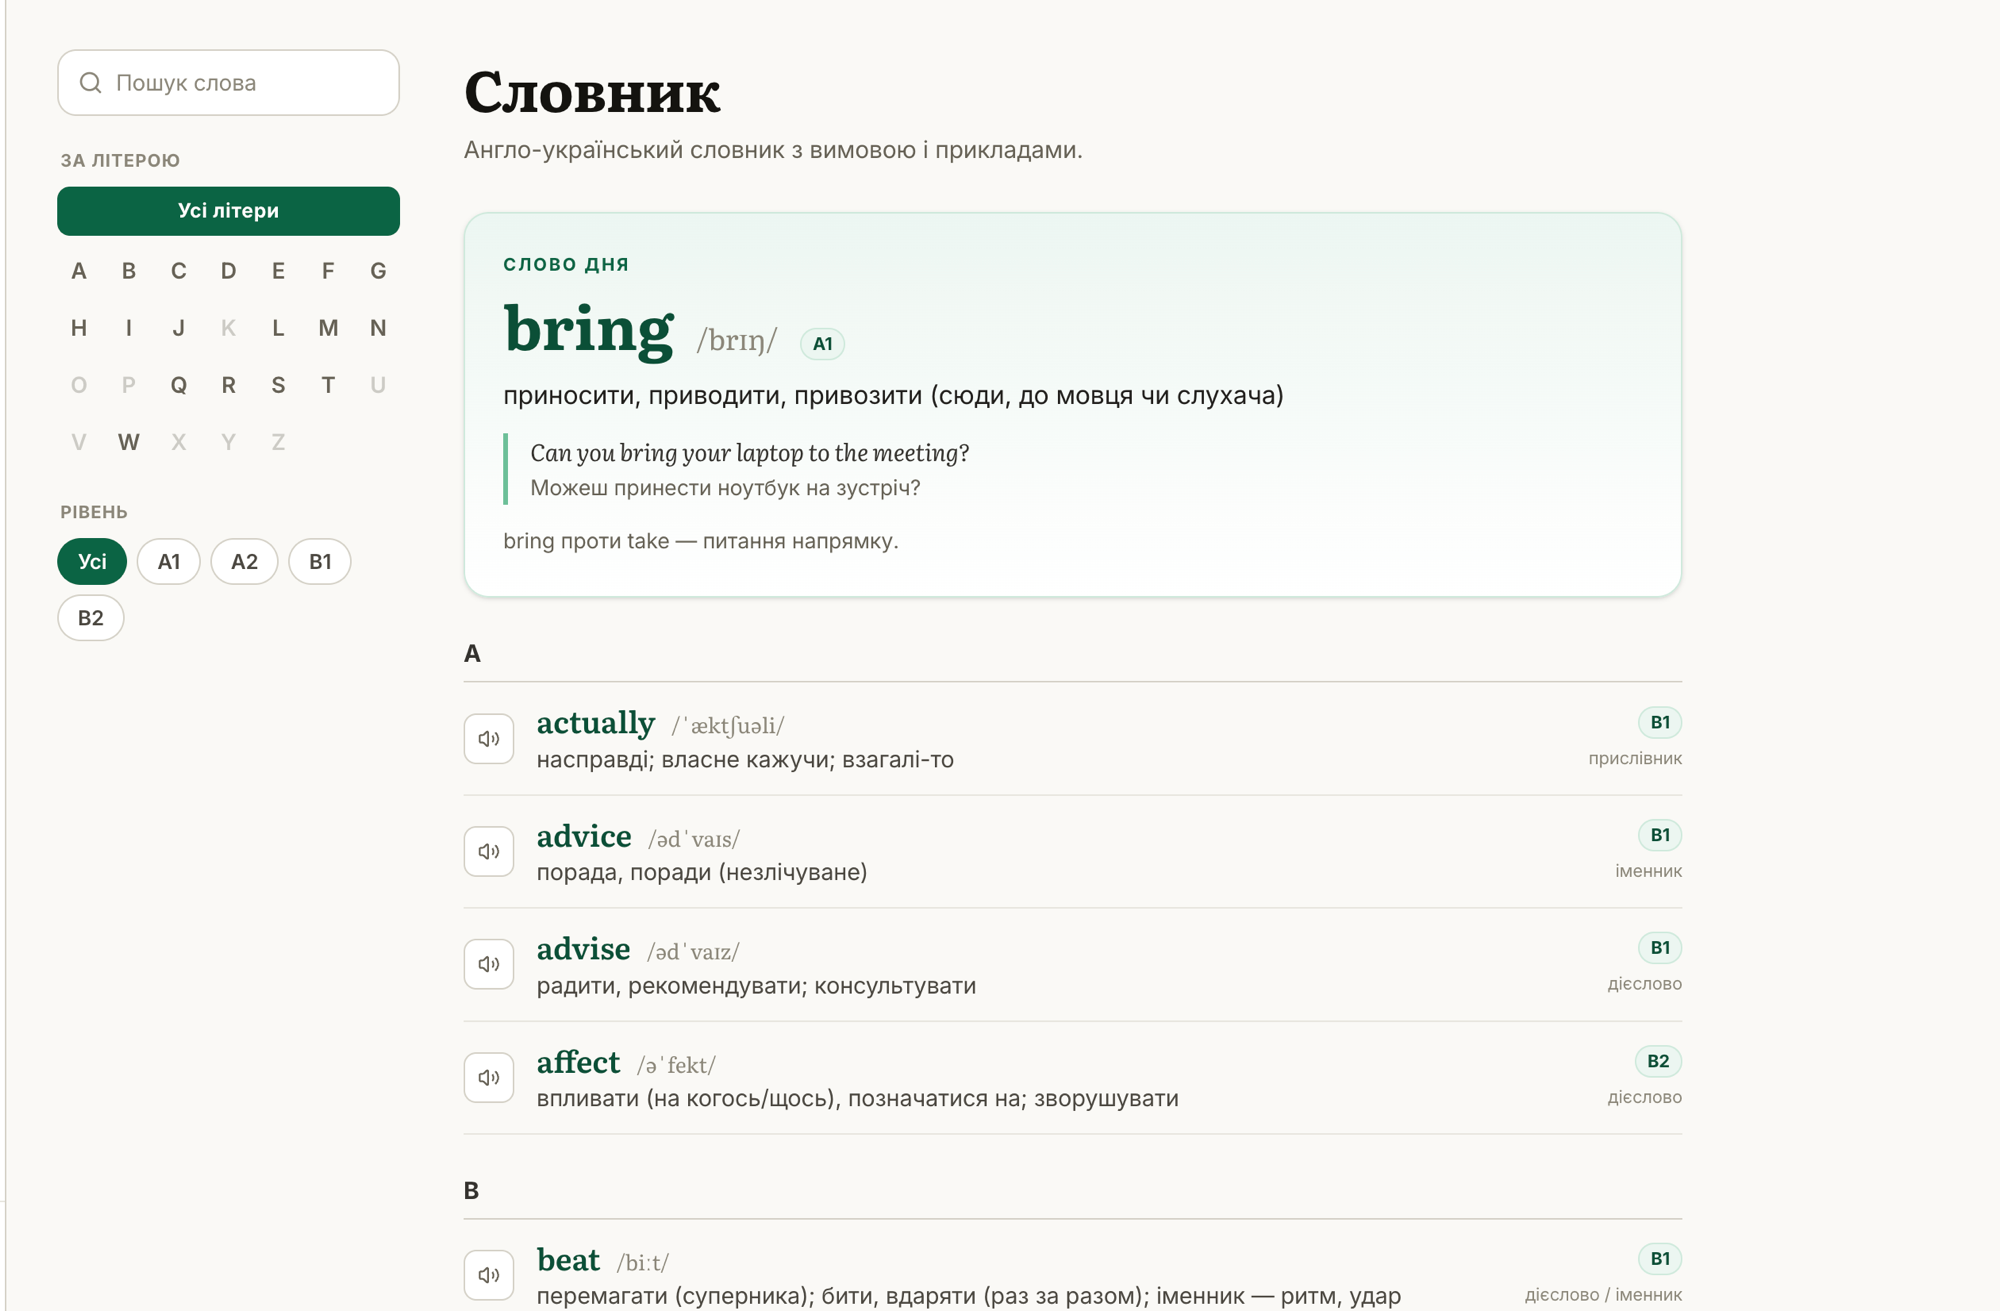The width and height of the screenshot is (2000, 1311).
Task: Click 'прислівник' part-of-speech label
Action: (x=1635, y=759)
